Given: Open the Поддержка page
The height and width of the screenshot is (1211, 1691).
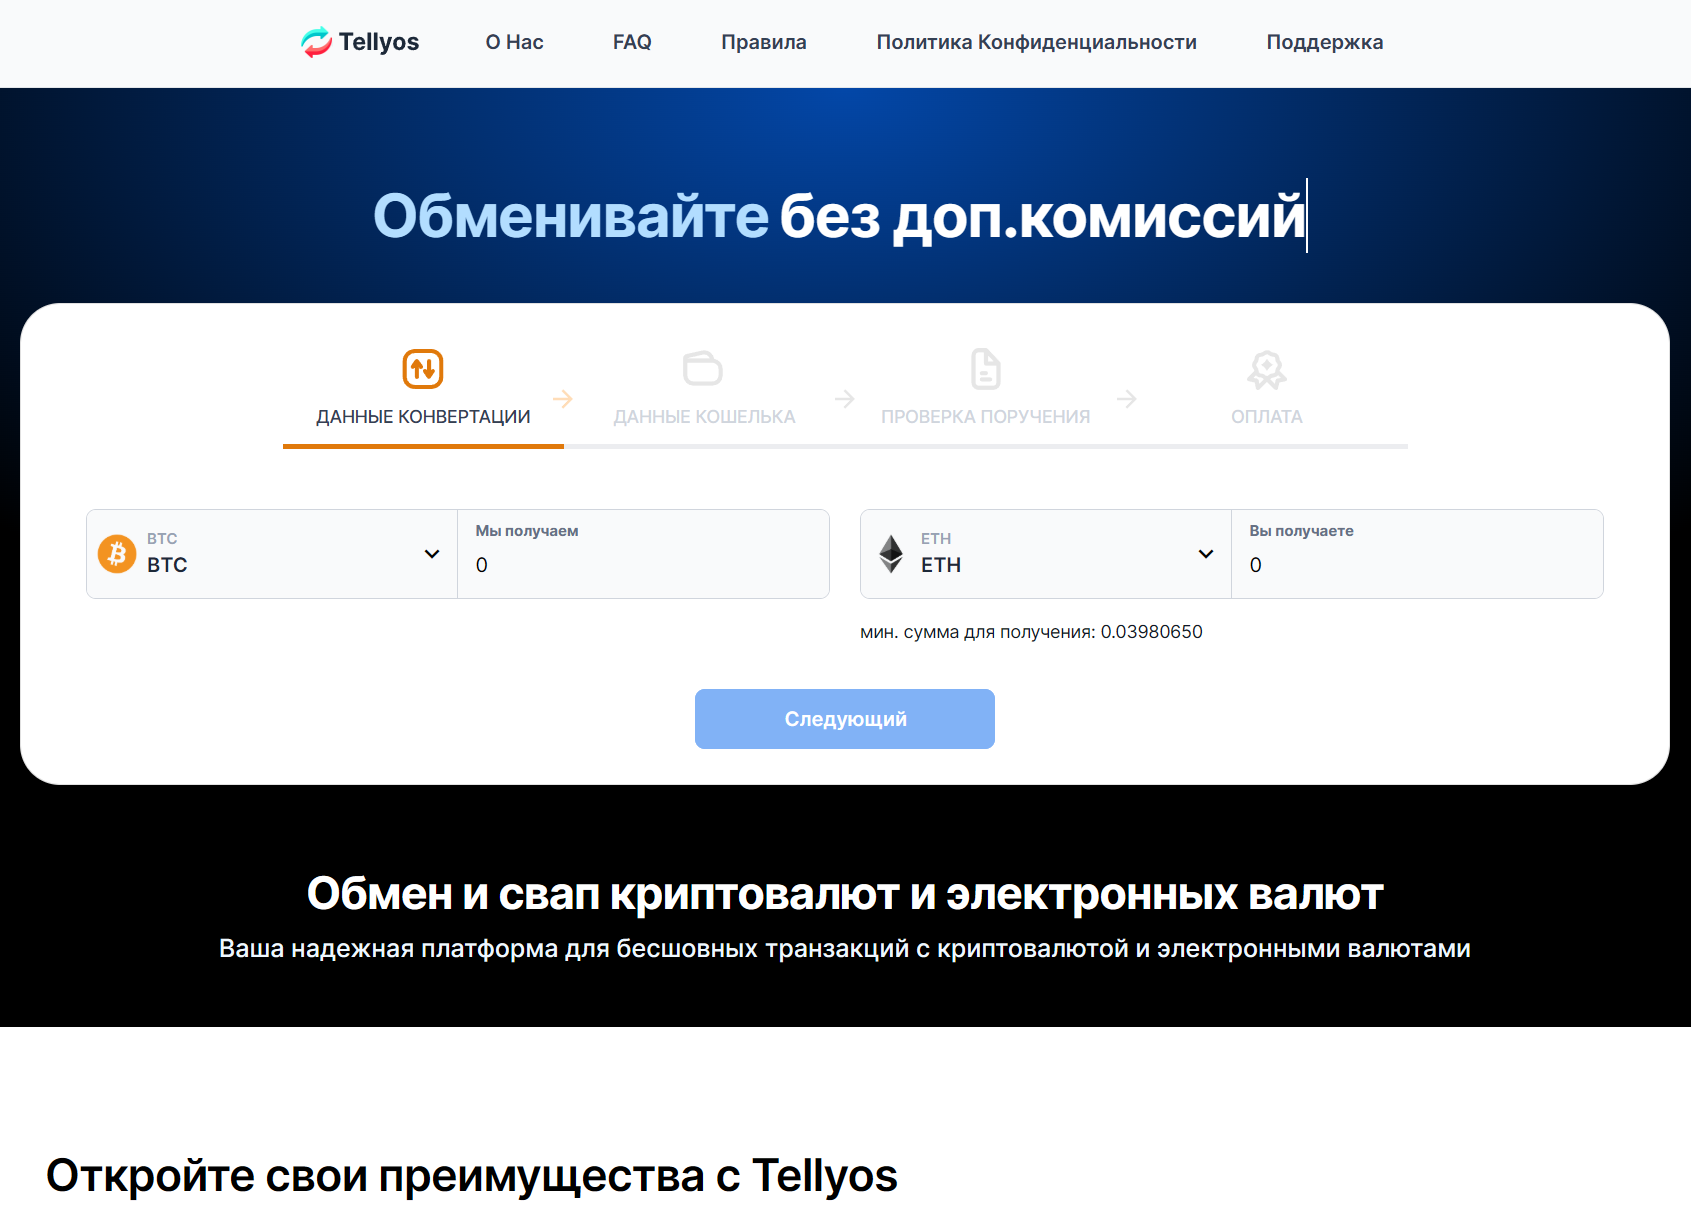Looking at the screenshot, I should tap(1324, 42).
